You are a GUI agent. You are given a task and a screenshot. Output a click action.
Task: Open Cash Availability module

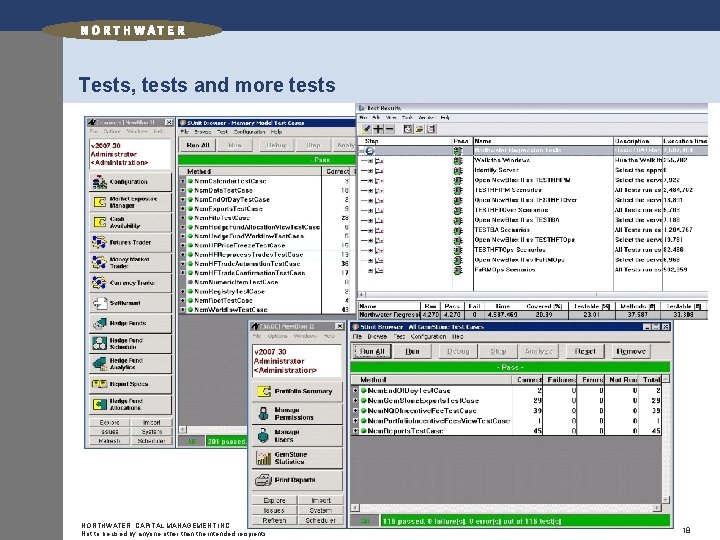100,222
